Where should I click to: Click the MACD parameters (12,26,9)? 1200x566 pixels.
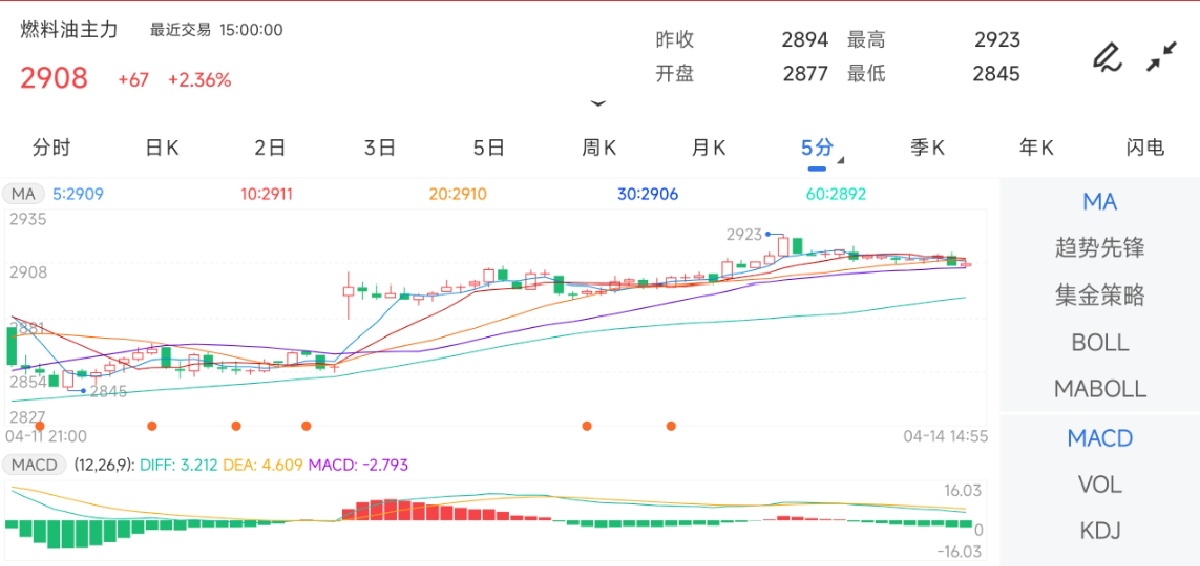102,465
